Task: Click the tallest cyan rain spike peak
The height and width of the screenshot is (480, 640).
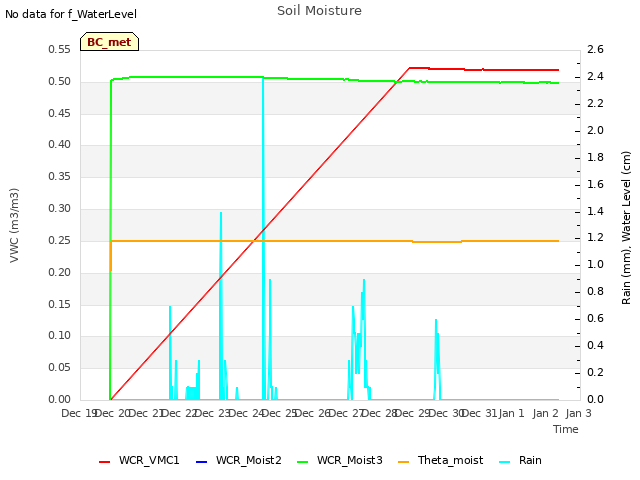Action: 263,78
